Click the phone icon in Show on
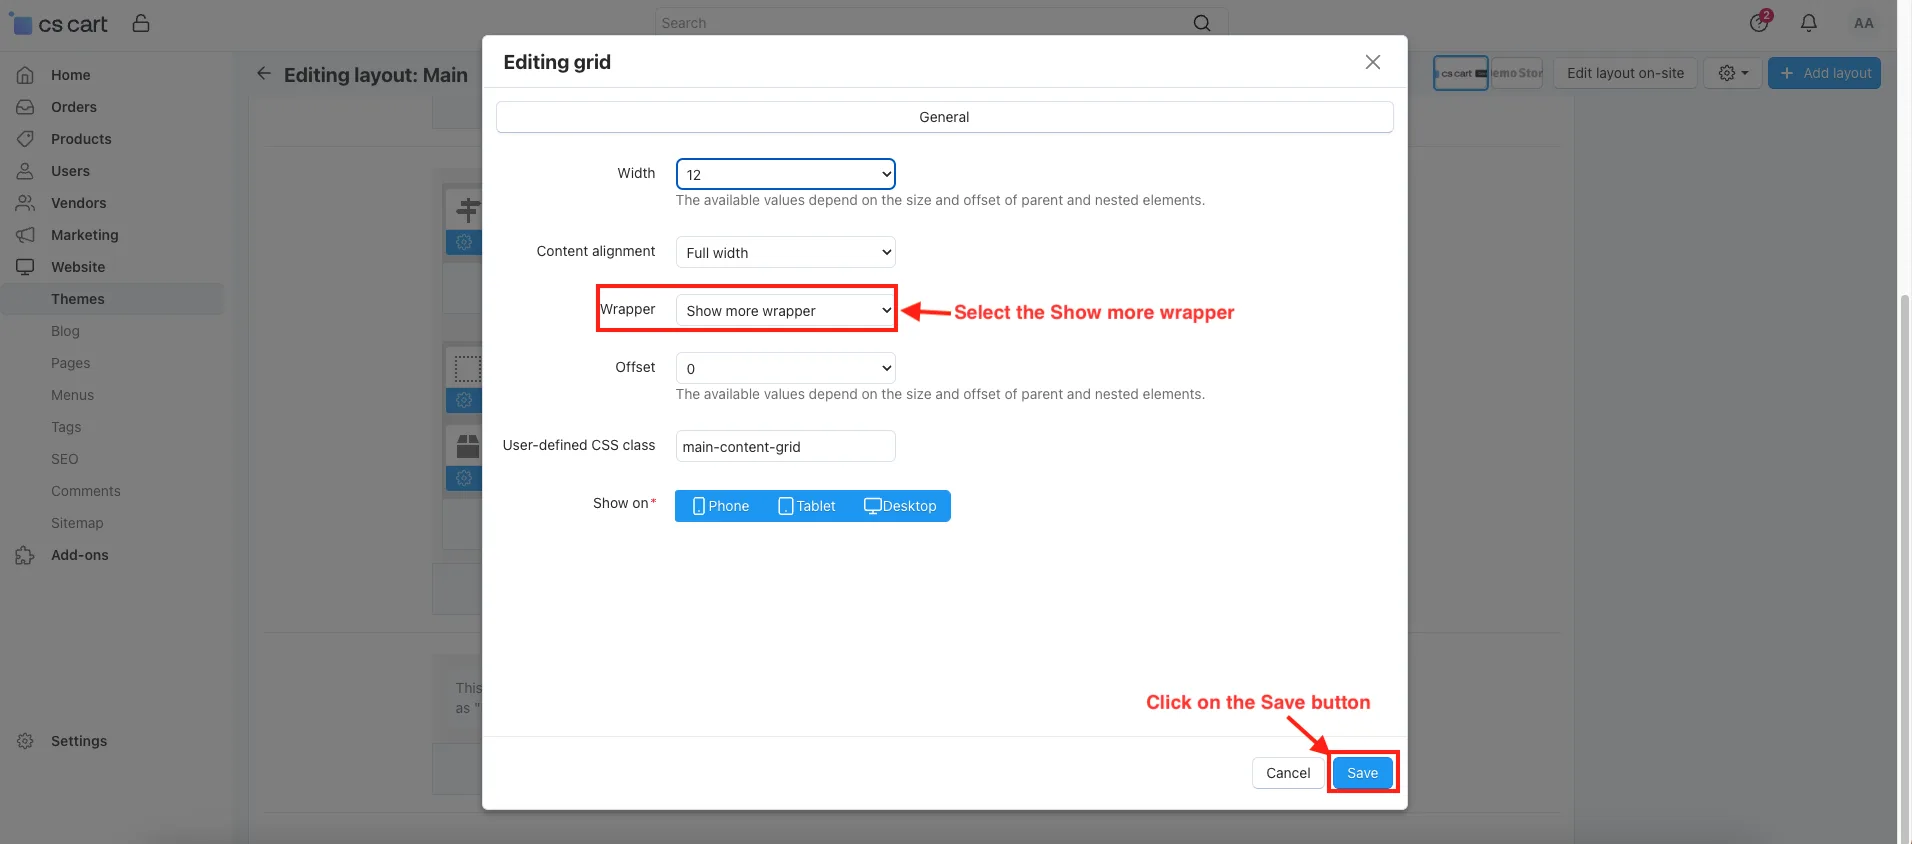 coord(699,506)
